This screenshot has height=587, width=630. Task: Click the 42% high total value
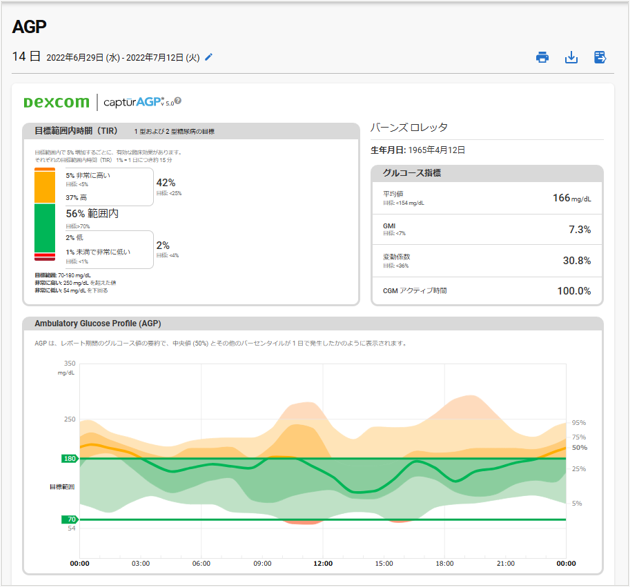166,183
